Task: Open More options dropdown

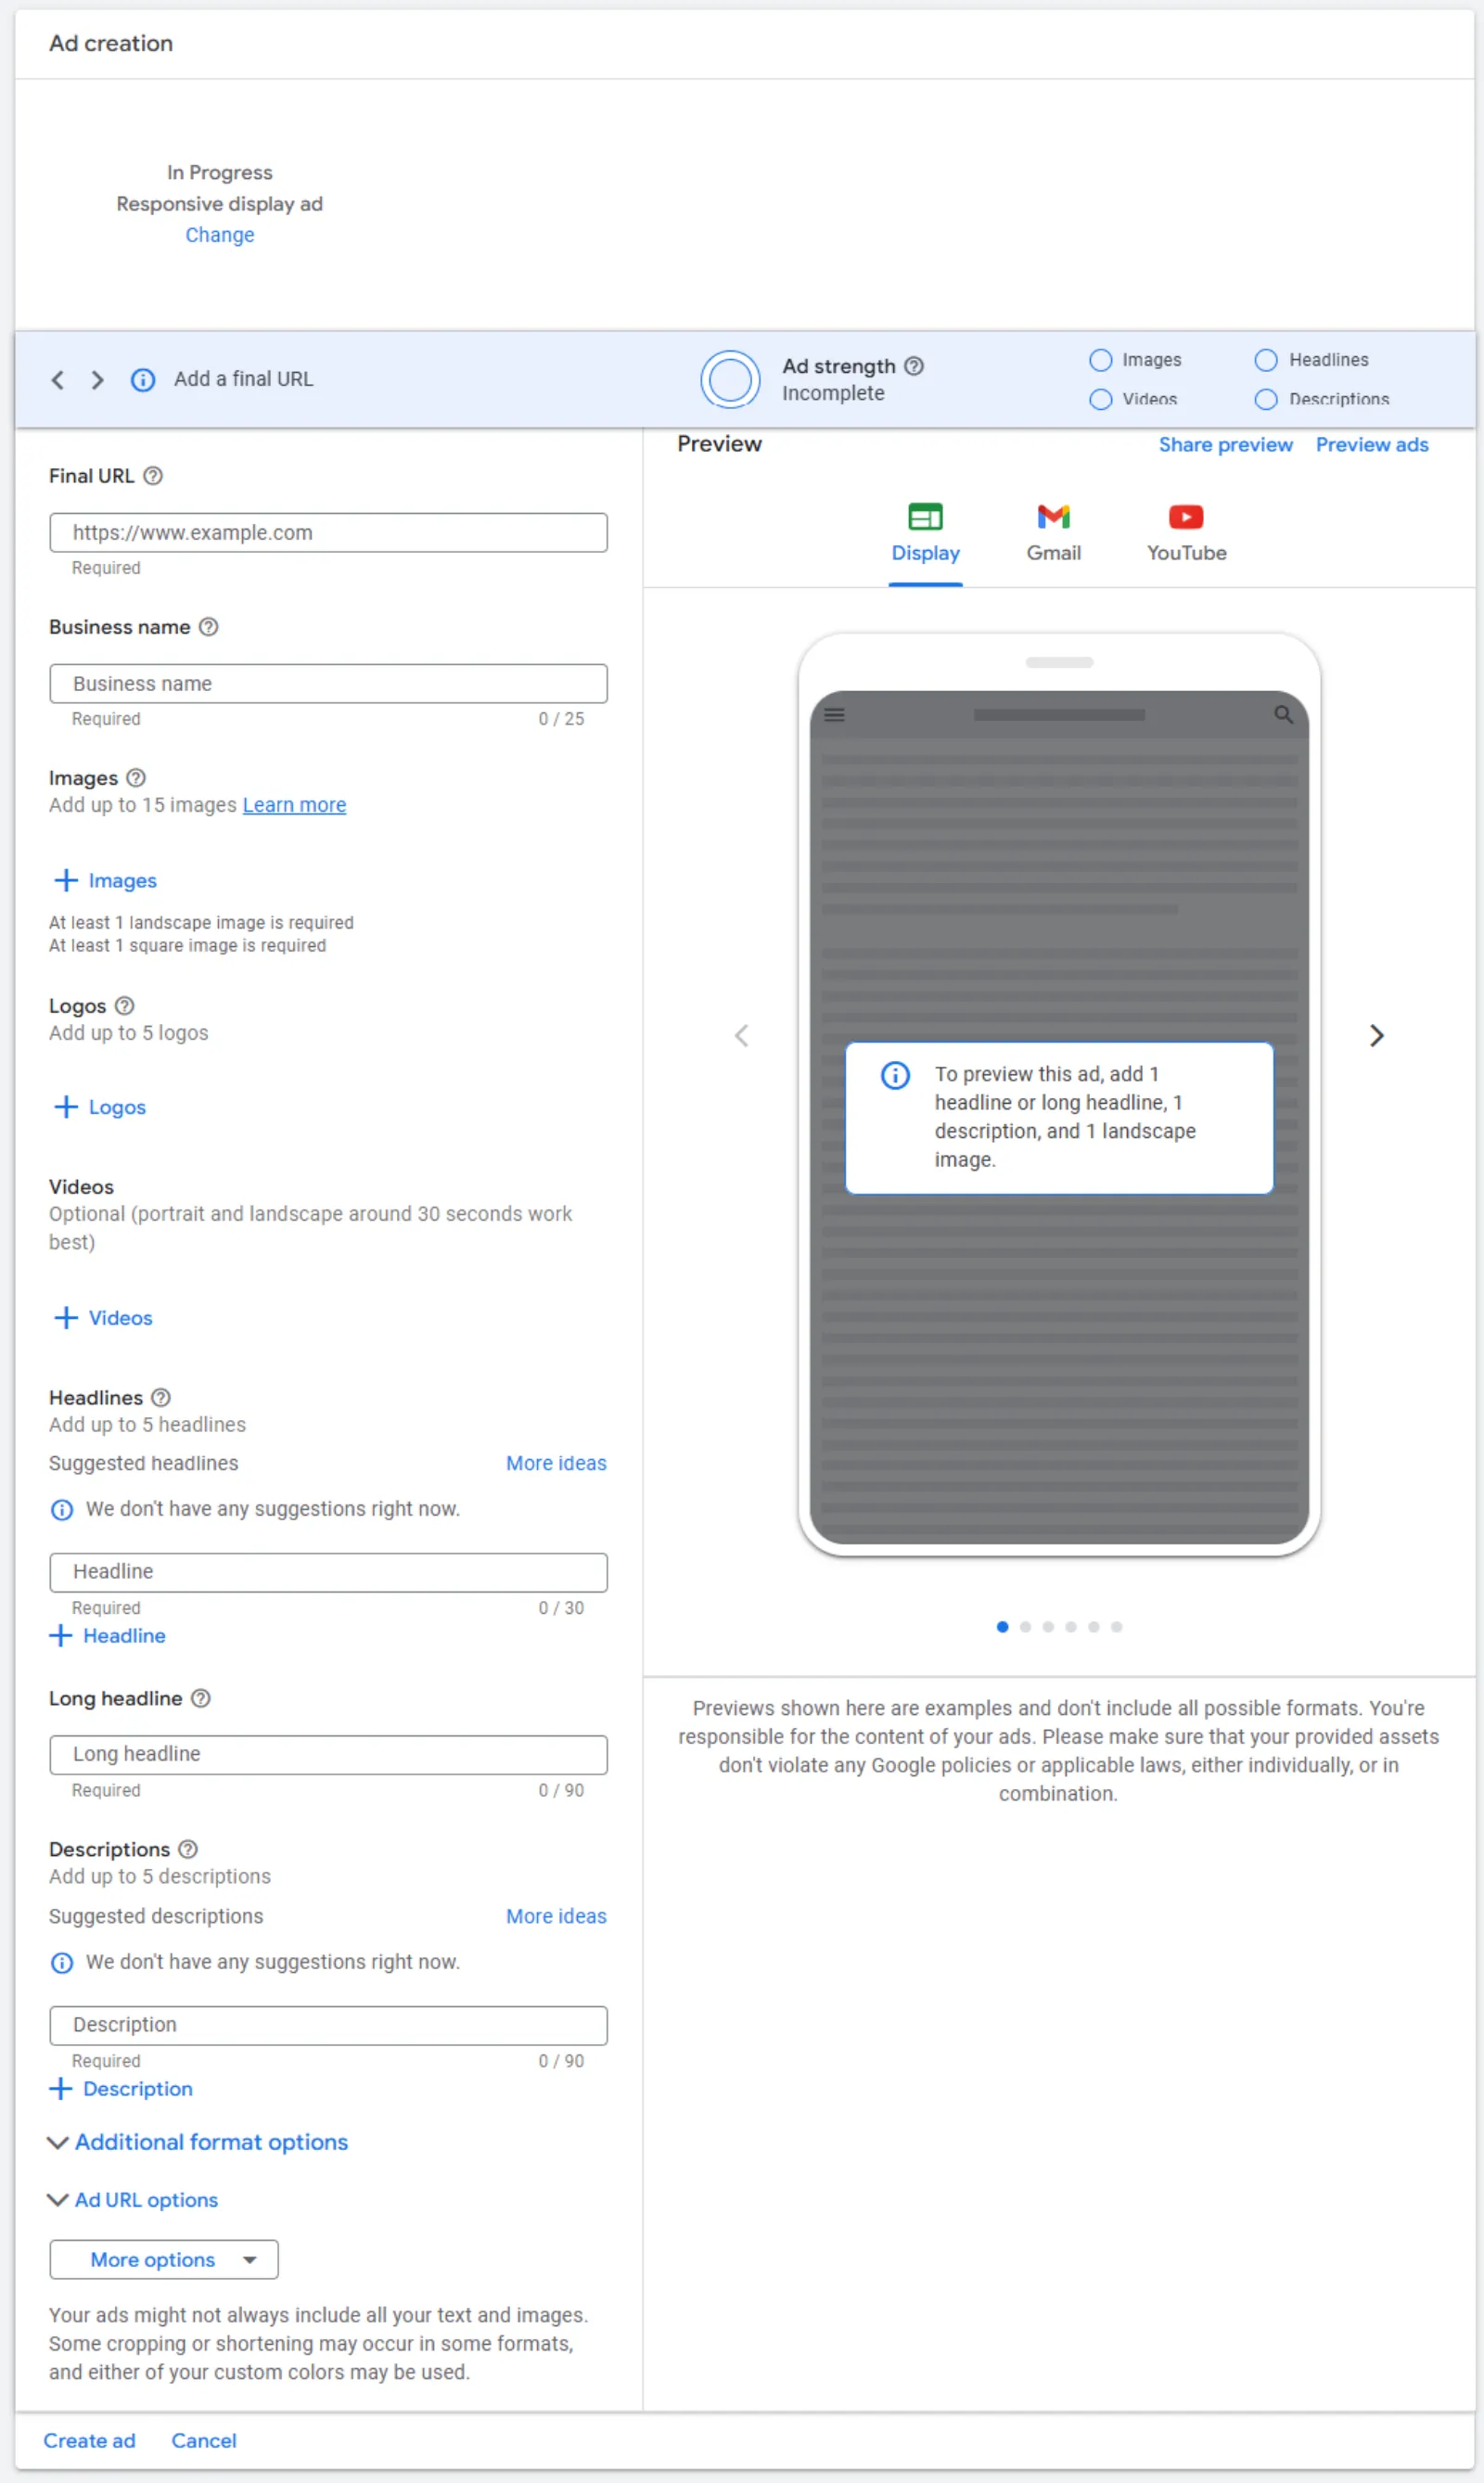Action: coord(164,2261)
